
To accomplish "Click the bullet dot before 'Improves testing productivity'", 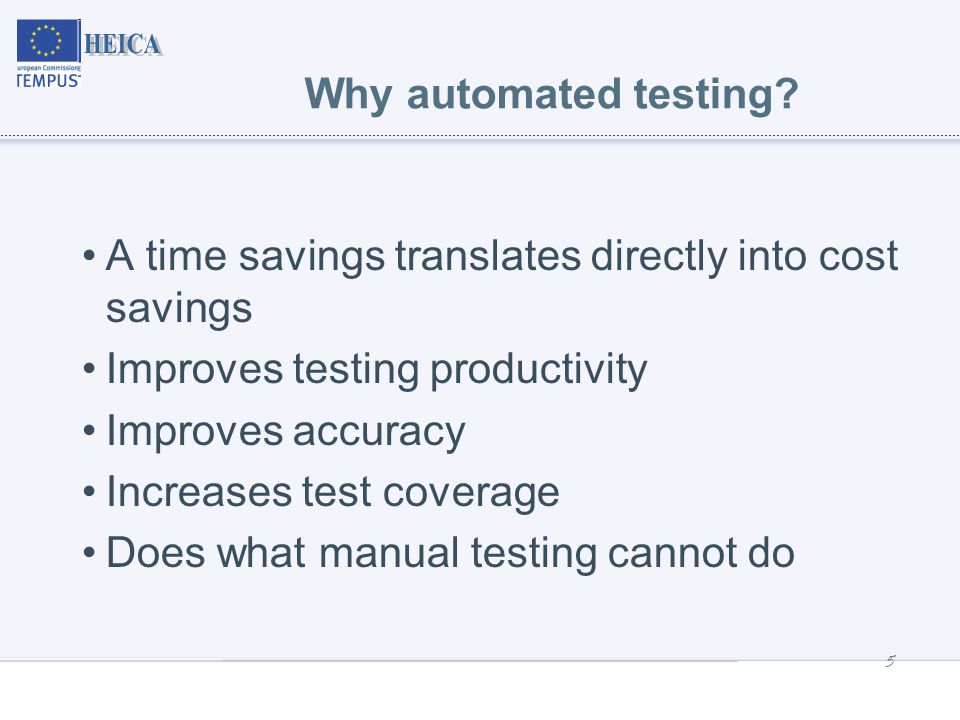I will 89,369.
